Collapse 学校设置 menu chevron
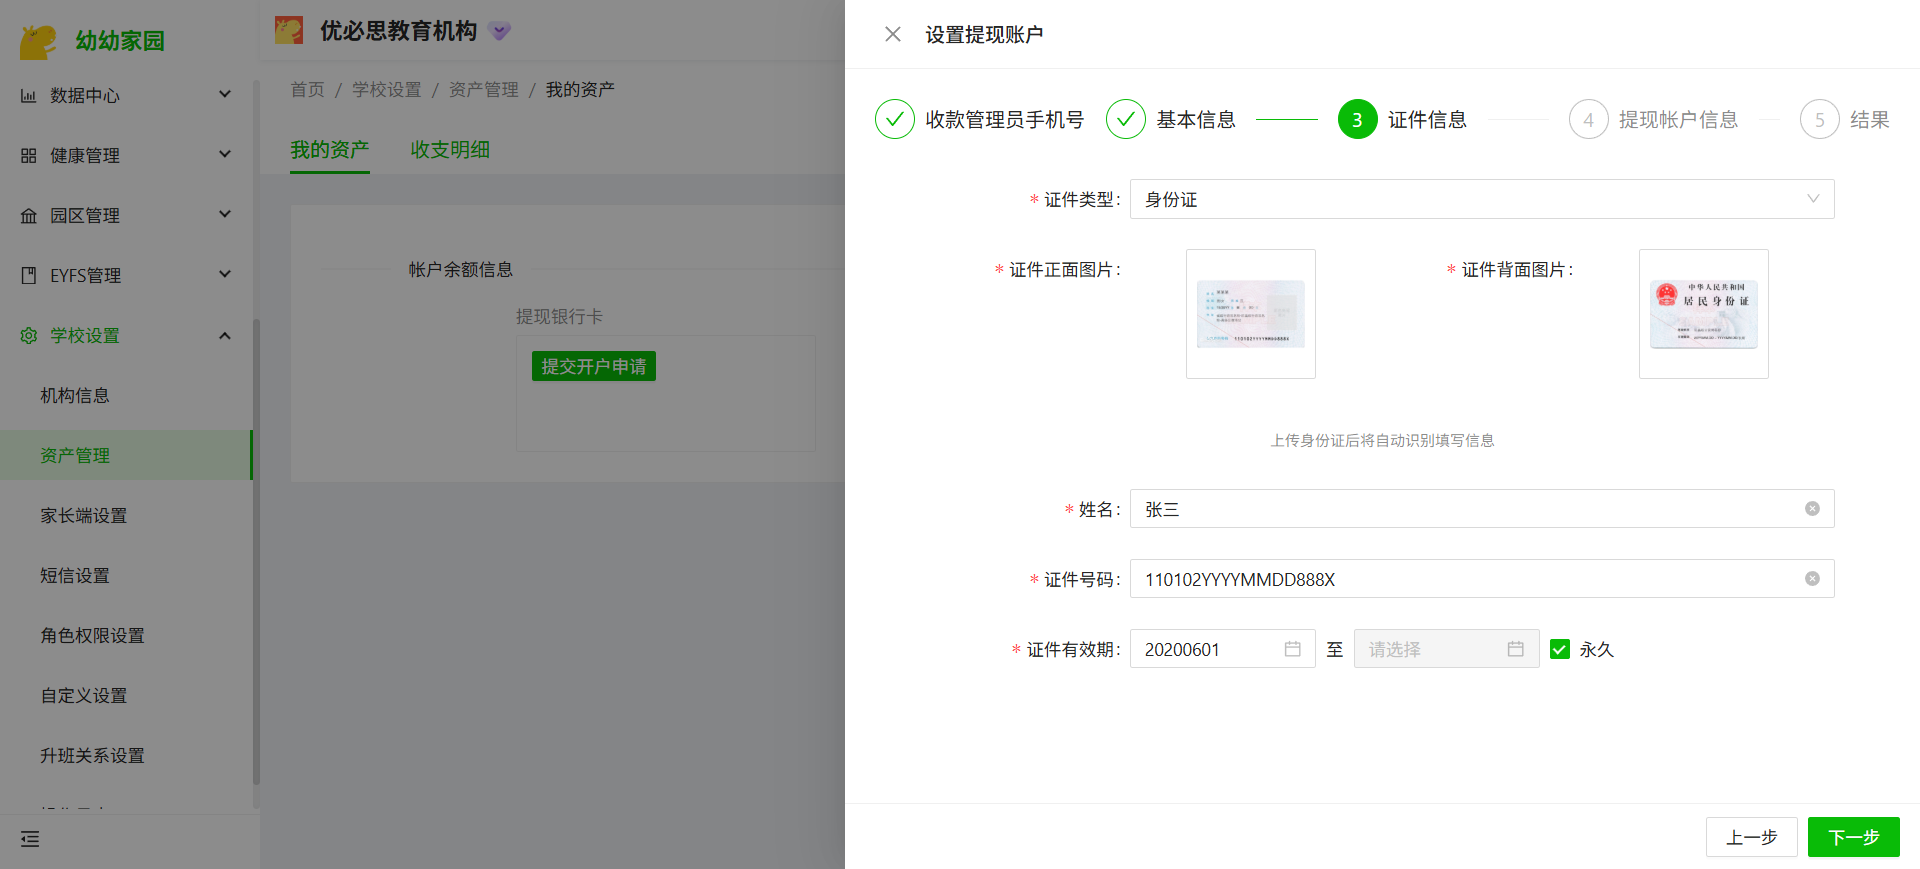Screen dimensions: 1920x869 coord(225,336)
